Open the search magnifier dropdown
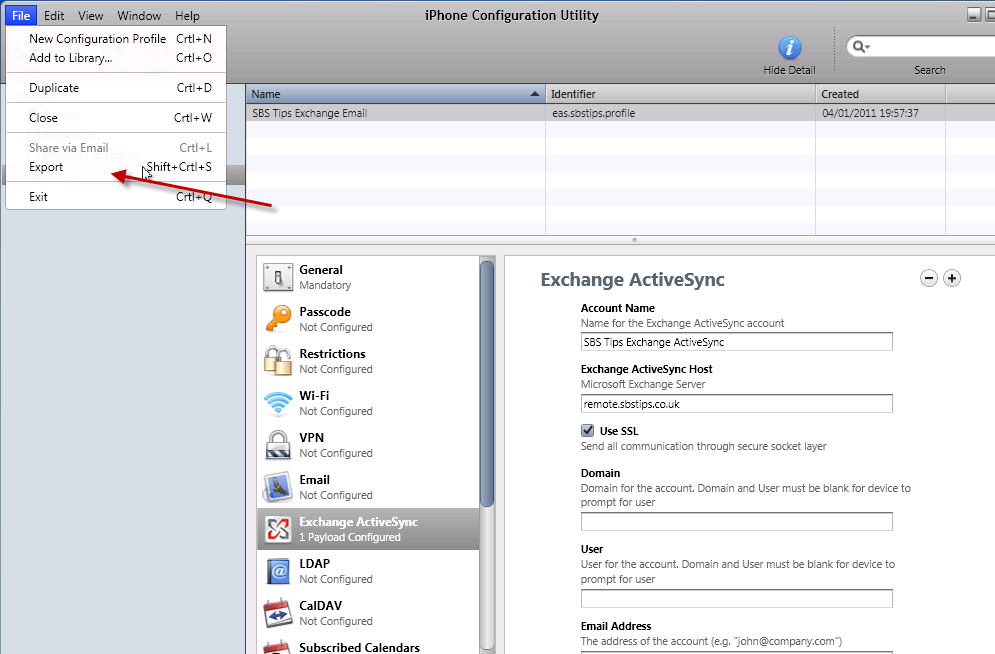This screenshot has width=995, height=654. pos(860,47)
